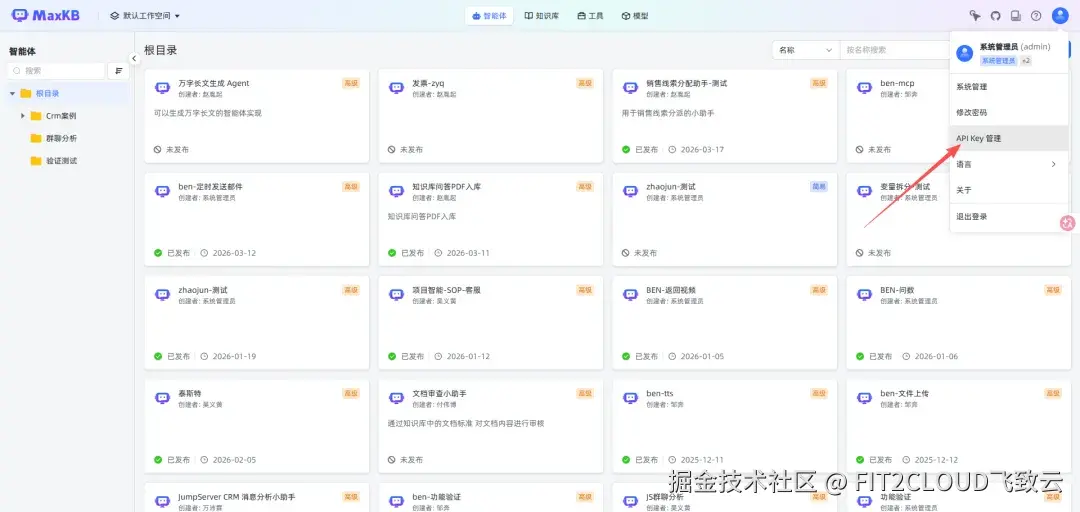Click the user avatar in top bar
Image resolution: width=1080 pixels, height=512 pixels.
1059,15
